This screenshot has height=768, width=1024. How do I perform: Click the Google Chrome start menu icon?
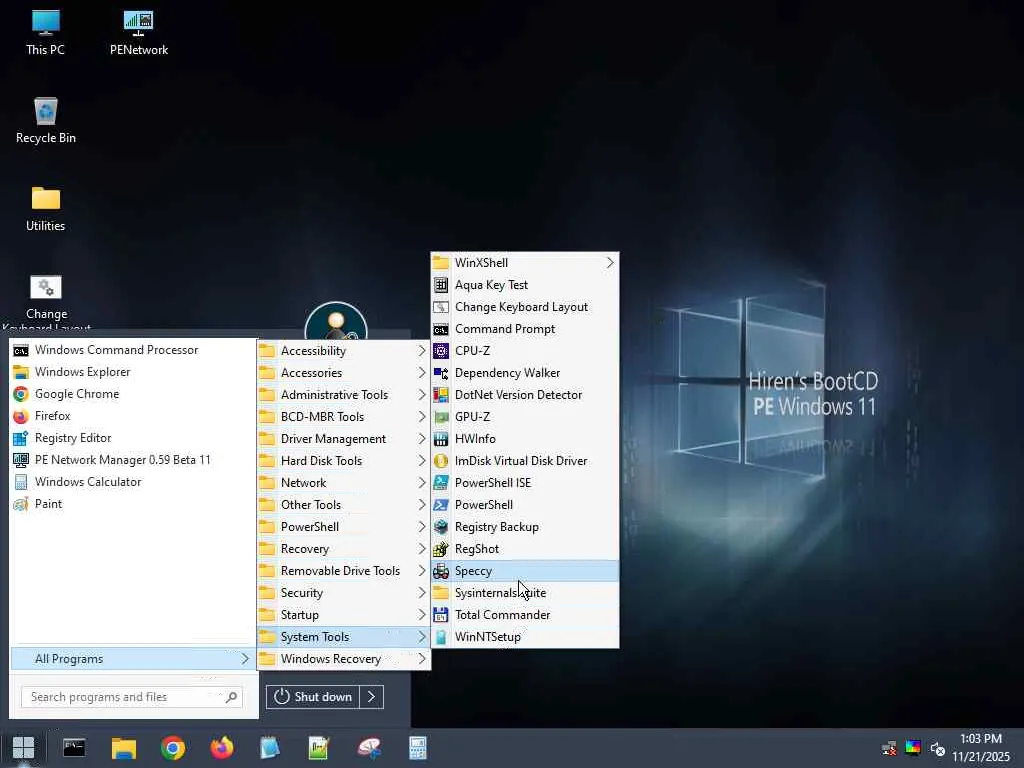[21, 394]
